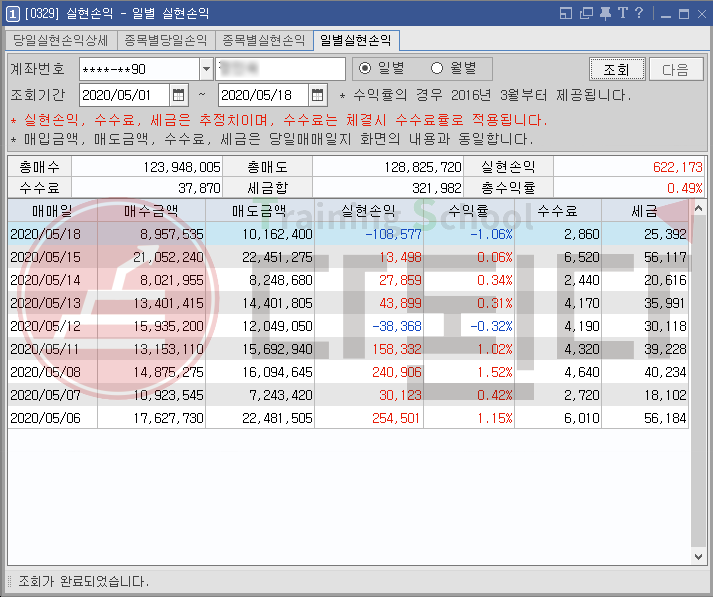Click the 매매일 column header
713x597 pixels.
coord(52,211)
